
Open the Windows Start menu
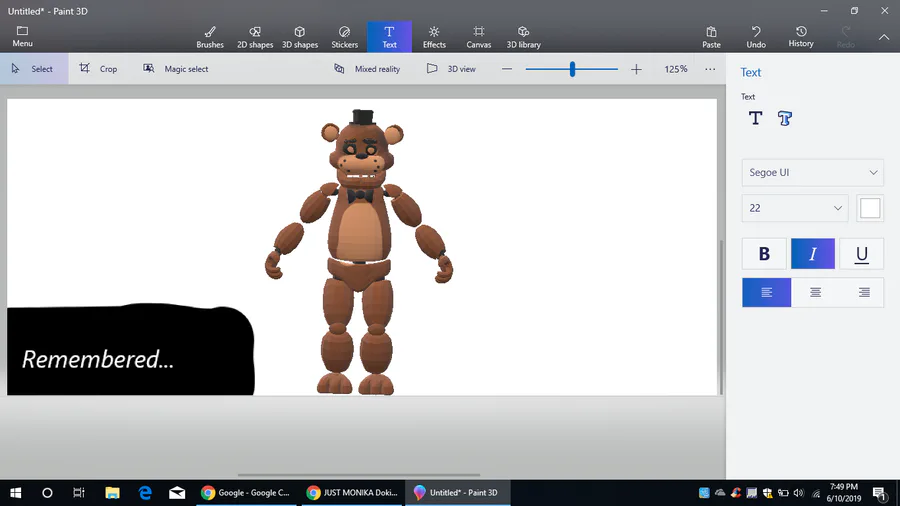(15, 493)
